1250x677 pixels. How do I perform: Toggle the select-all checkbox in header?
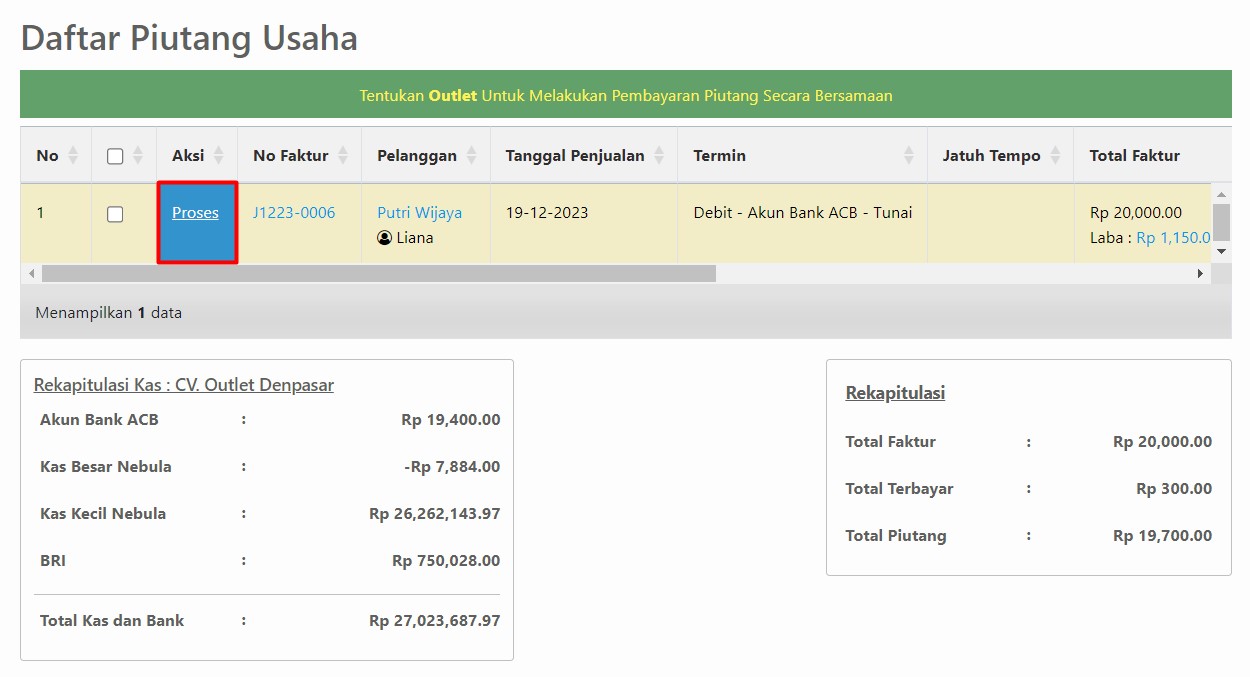pyautogui.click(x=115, y=156)
